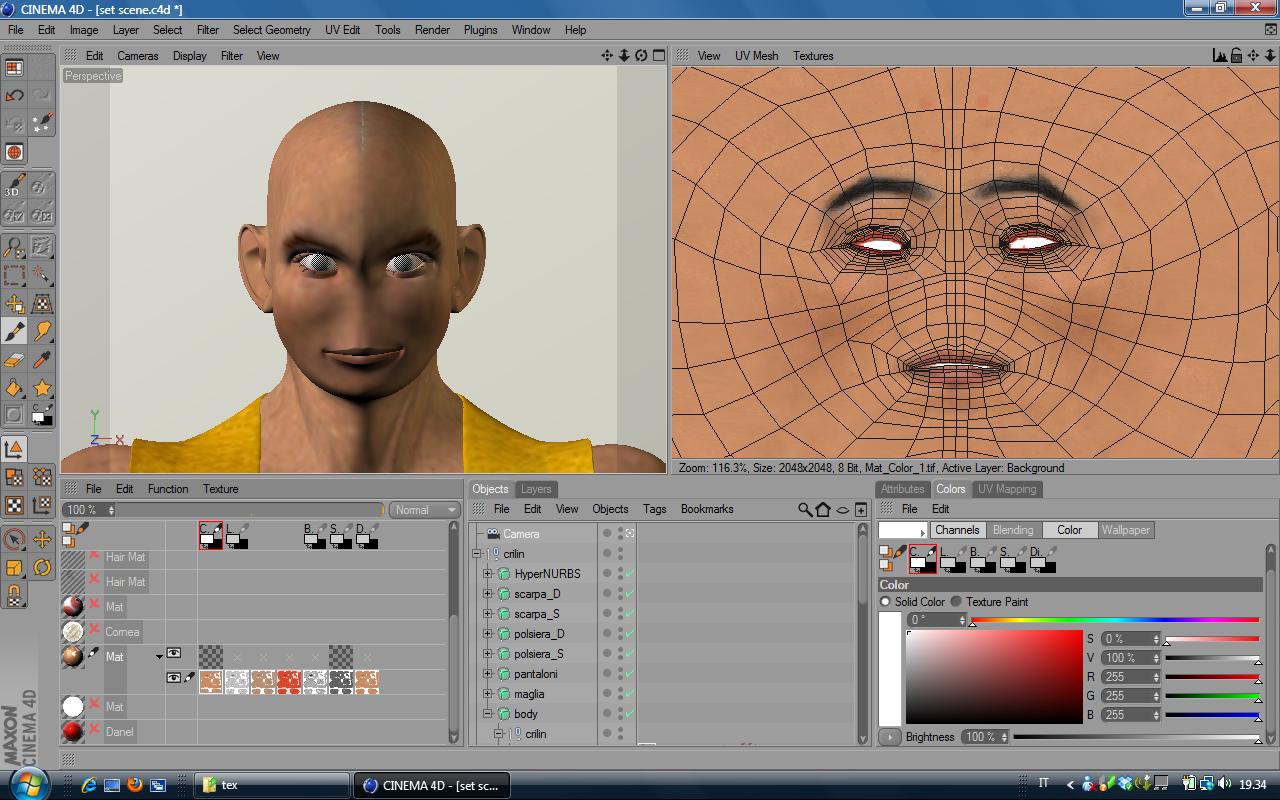The height and width of the screenshot is (800, 1280).
Task: Expand the HyperNURBS object tree node
Action: click(488, 574)
